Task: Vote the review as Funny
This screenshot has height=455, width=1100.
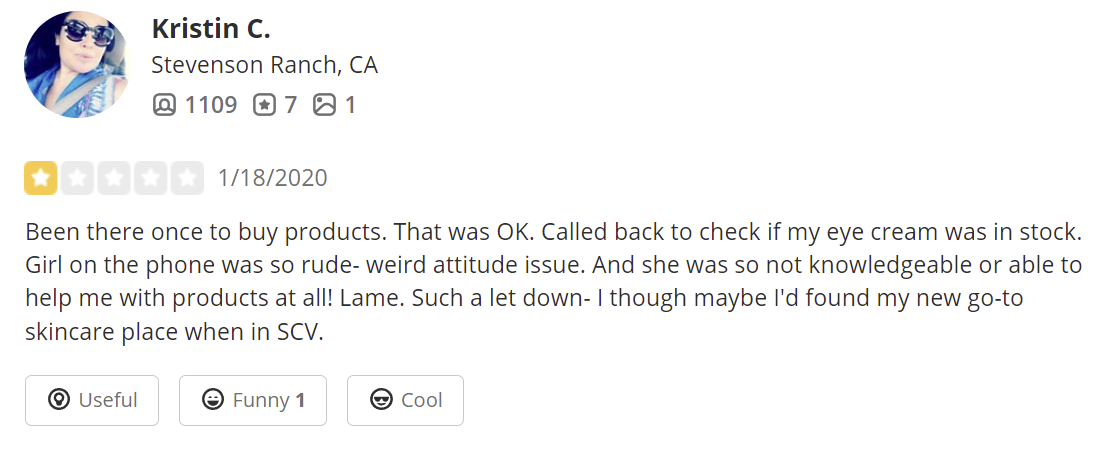Action: pyautogui.click(x=253, y=400)
